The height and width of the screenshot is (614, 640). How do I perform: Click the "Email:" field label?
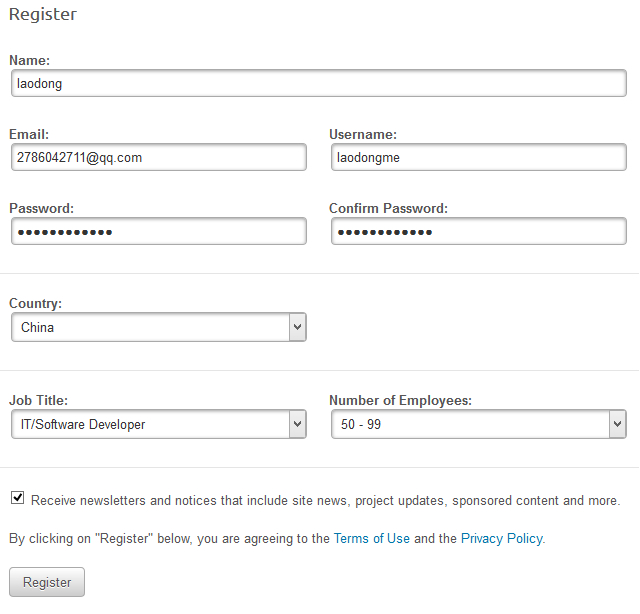pyautogui.click(x=29, y=134)
